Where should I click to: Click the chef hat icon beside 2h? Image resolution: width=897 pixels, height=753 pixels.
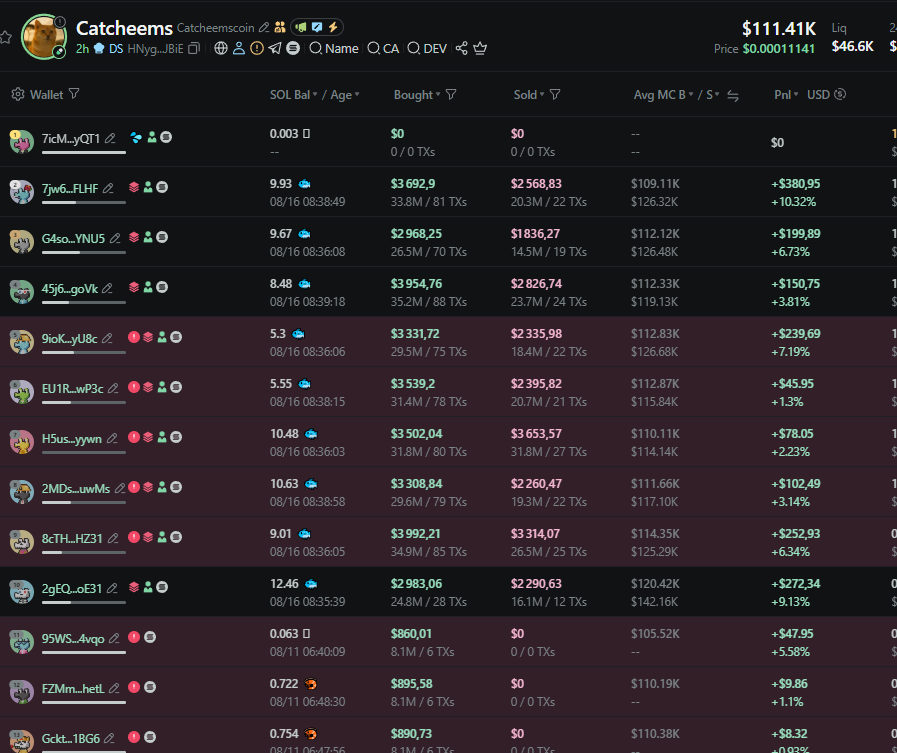click(x=100, y=49)
